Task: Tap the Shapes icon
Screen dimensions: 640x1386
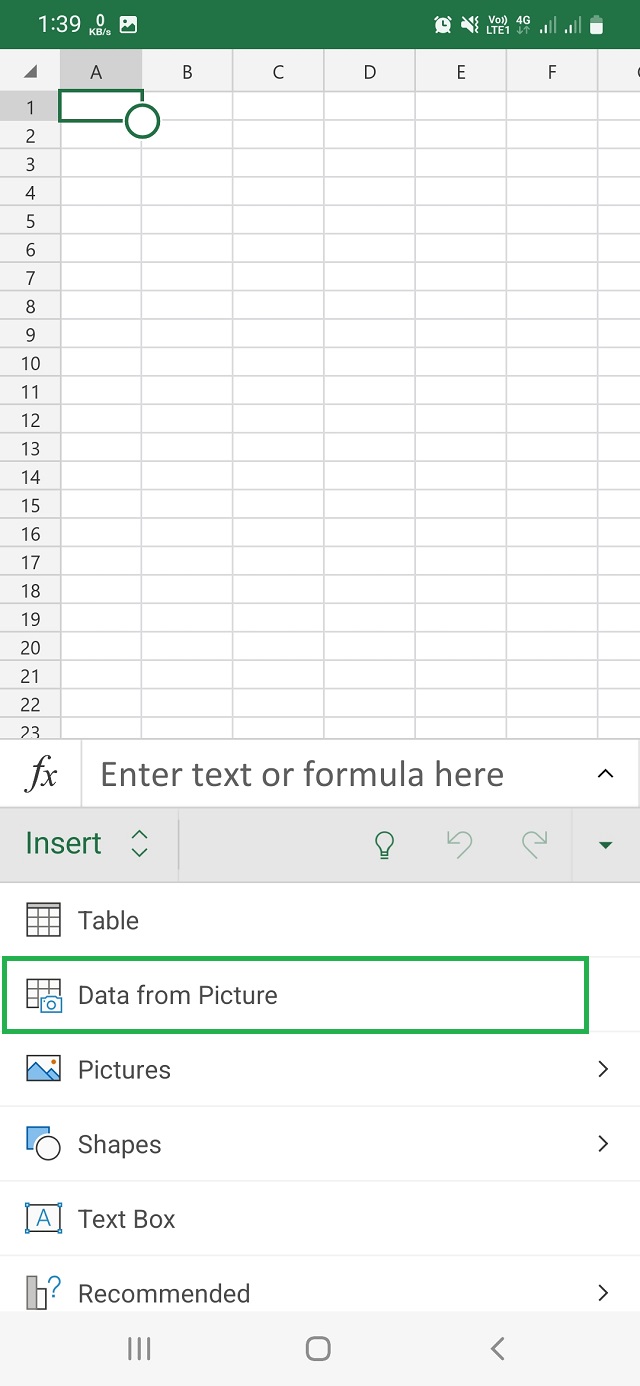Action: [x=43, y=1144]
